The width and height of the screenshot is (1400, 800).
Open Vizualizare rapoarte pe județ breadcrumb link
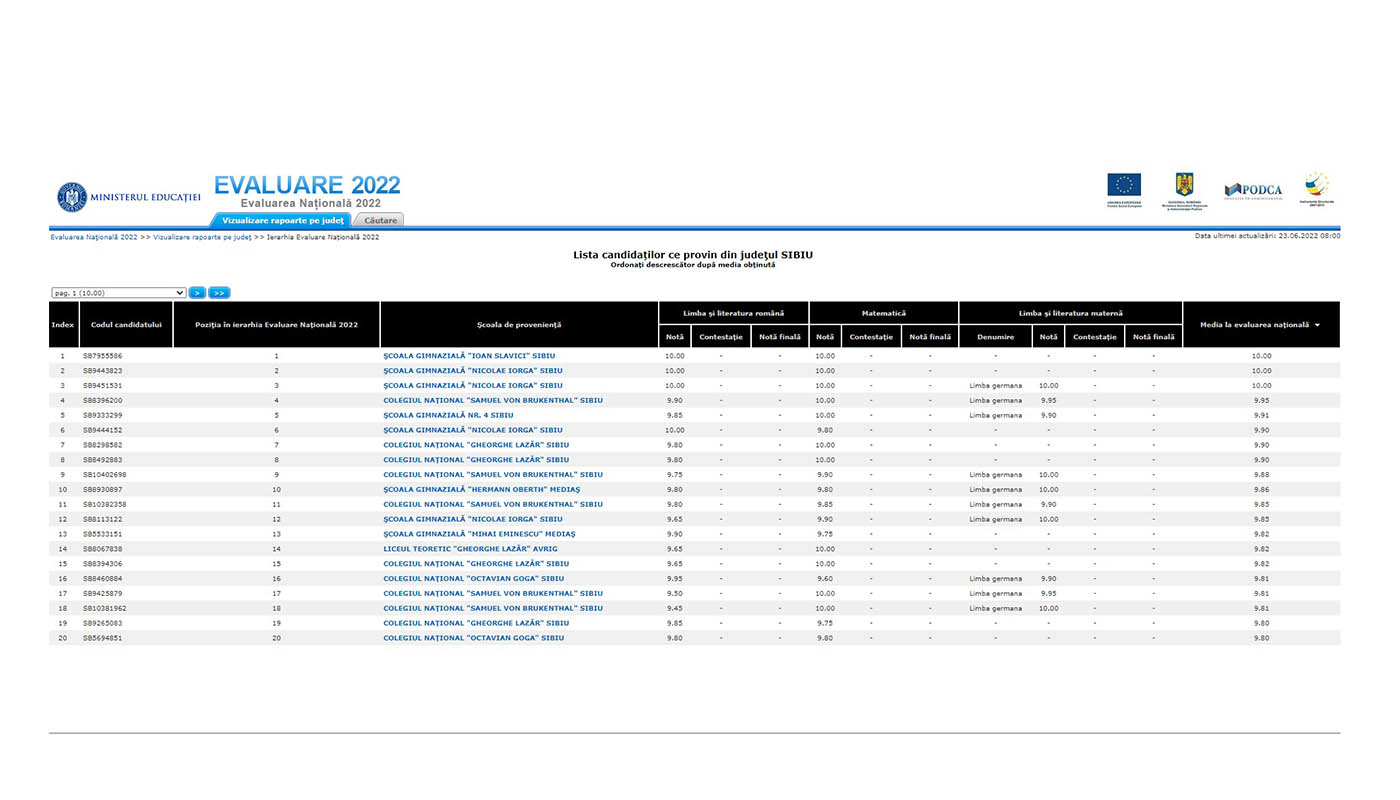click(202, 237)
